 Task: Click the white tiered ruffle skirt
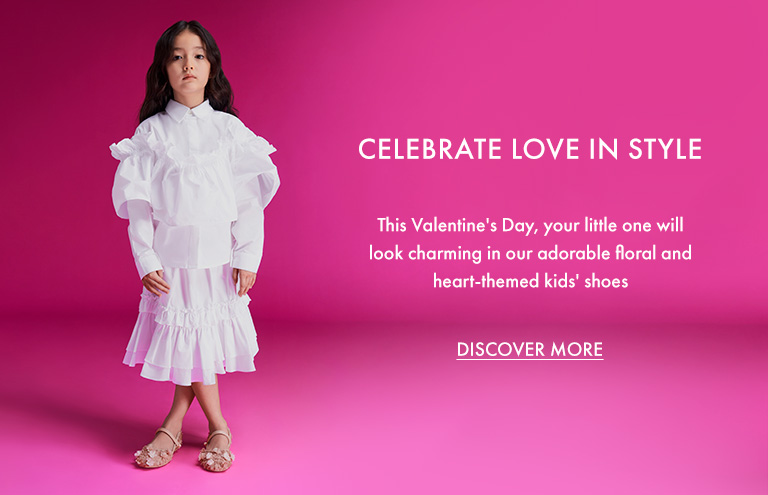coord(192,326)
